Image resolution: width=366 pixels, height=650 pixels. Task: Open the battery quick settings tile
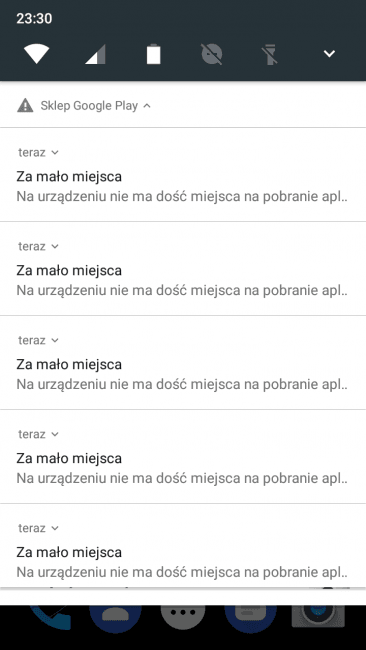point(153,54)
